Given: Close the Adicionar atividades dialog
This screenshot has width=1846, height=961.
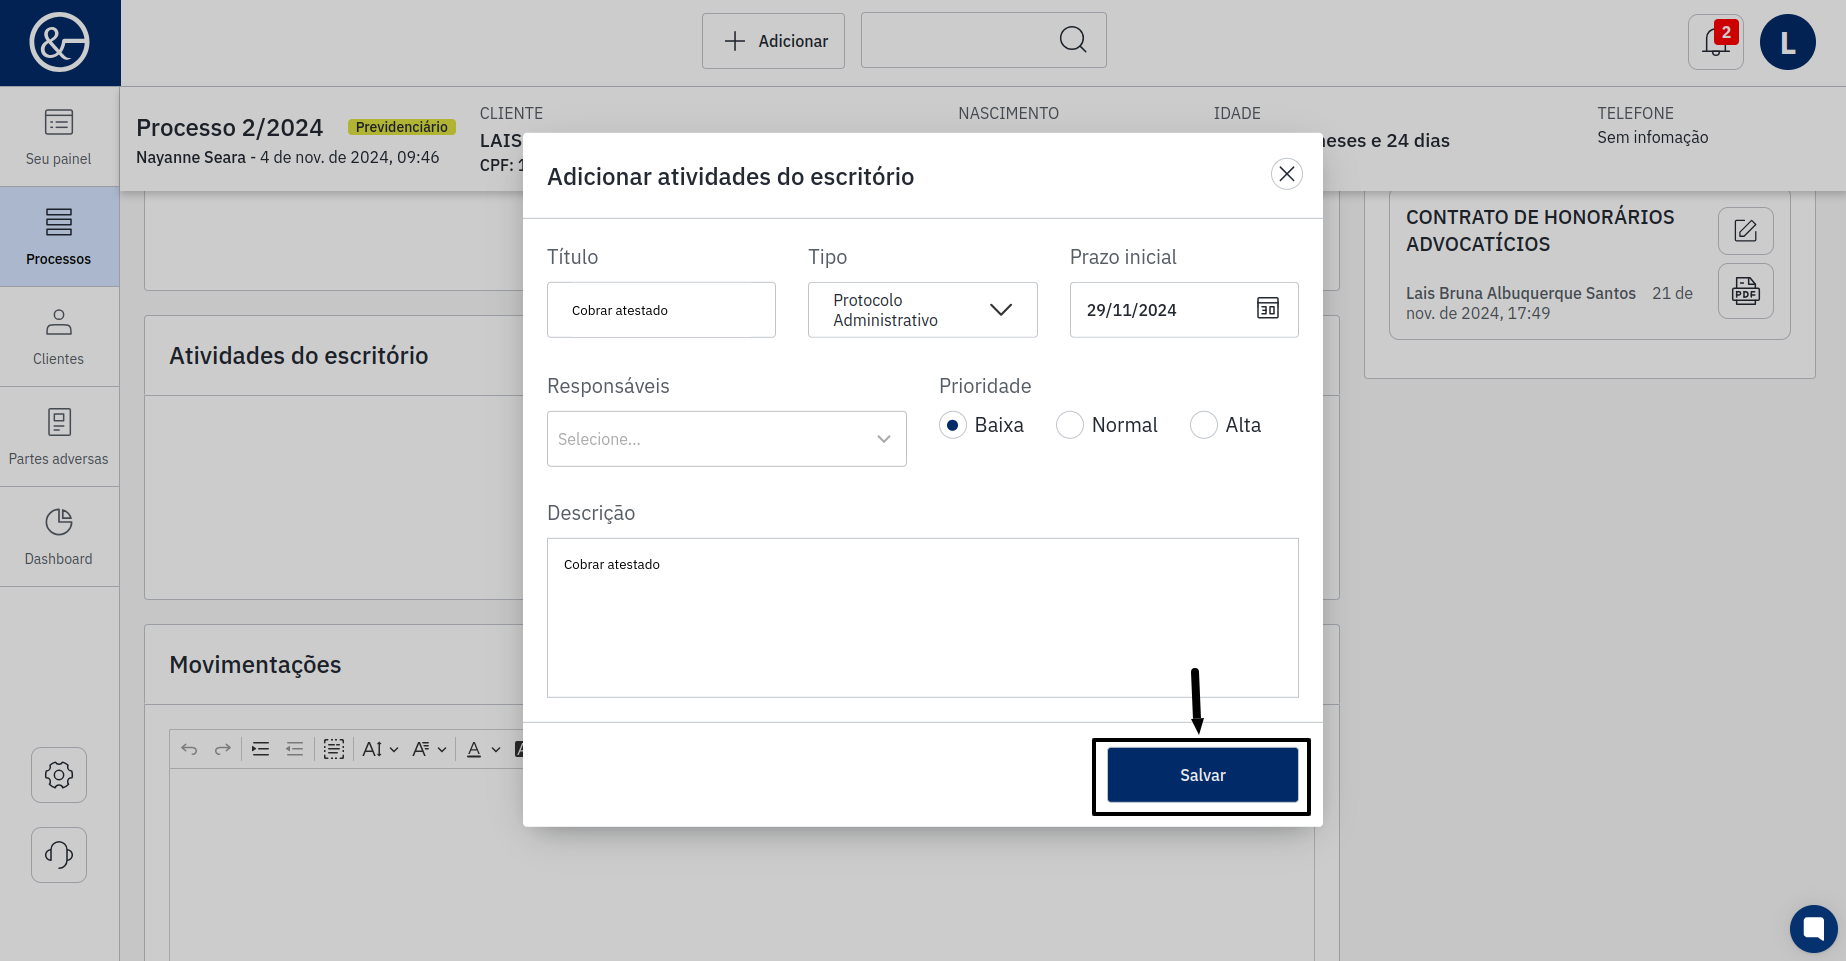Looking at the screenshot, I should [1287, 174].
